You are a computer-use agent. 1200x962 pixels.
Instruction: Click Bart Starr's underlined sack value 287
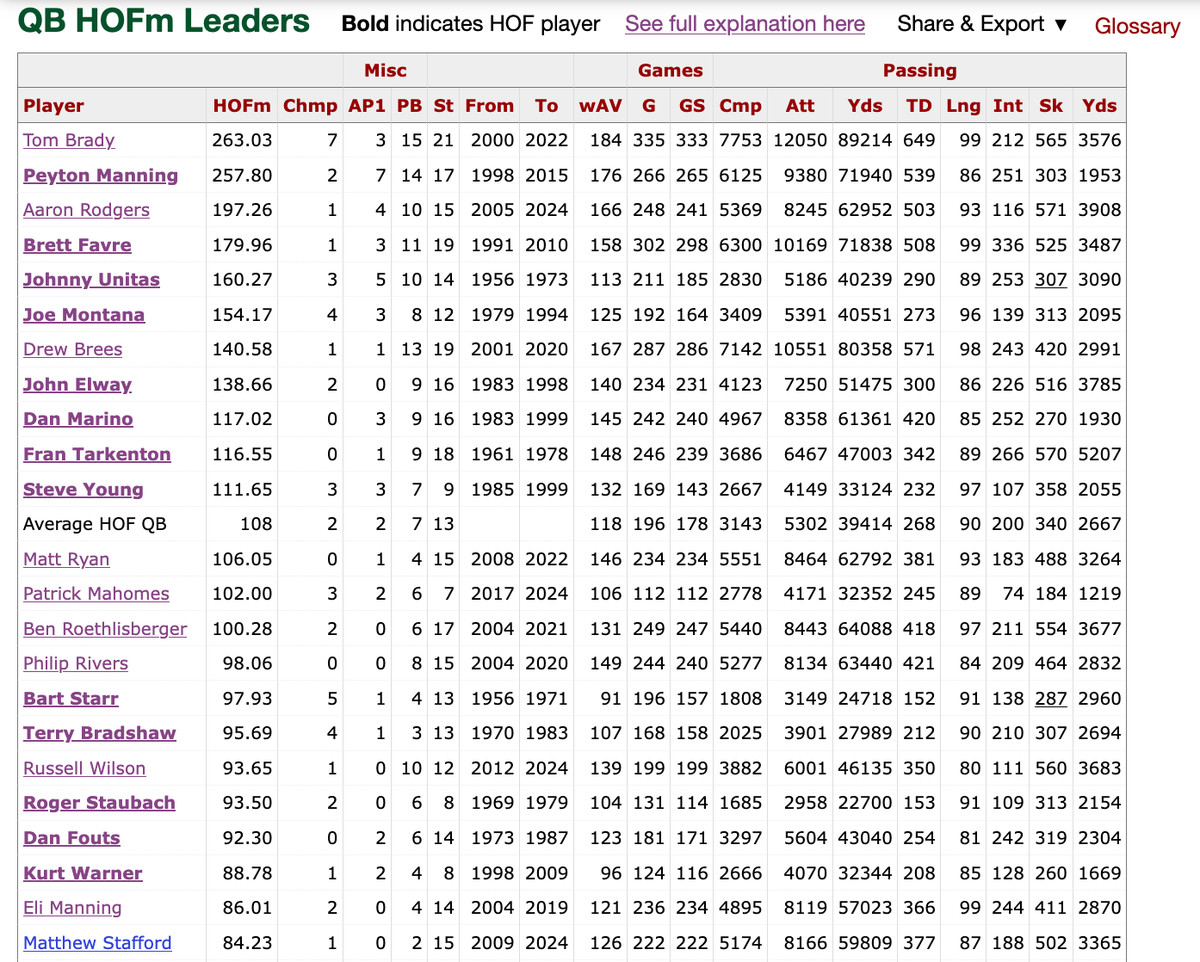pos(1050,699)
